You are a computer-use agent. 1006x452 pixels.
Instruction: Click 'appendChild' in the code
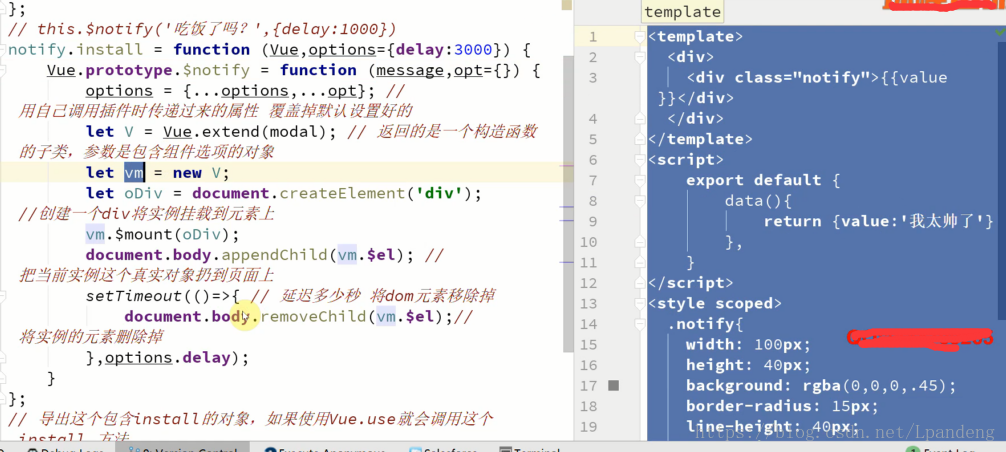pos(275,255)
